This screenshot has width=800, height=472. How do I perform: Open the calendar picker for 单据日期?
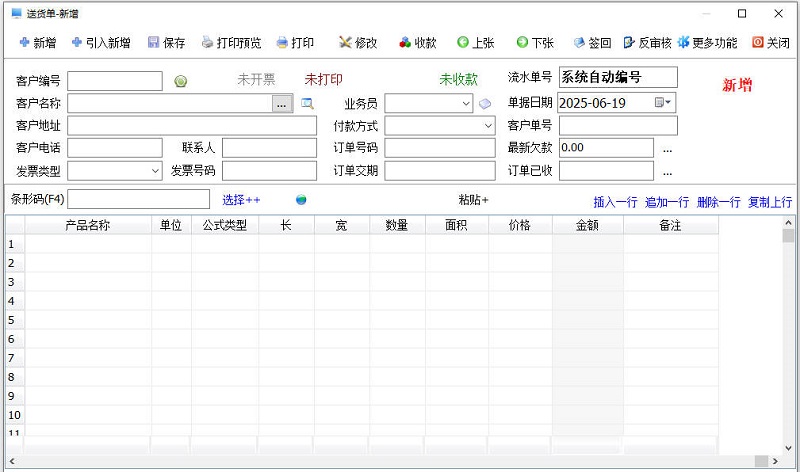pyautogui.click(x=663, y=103)
